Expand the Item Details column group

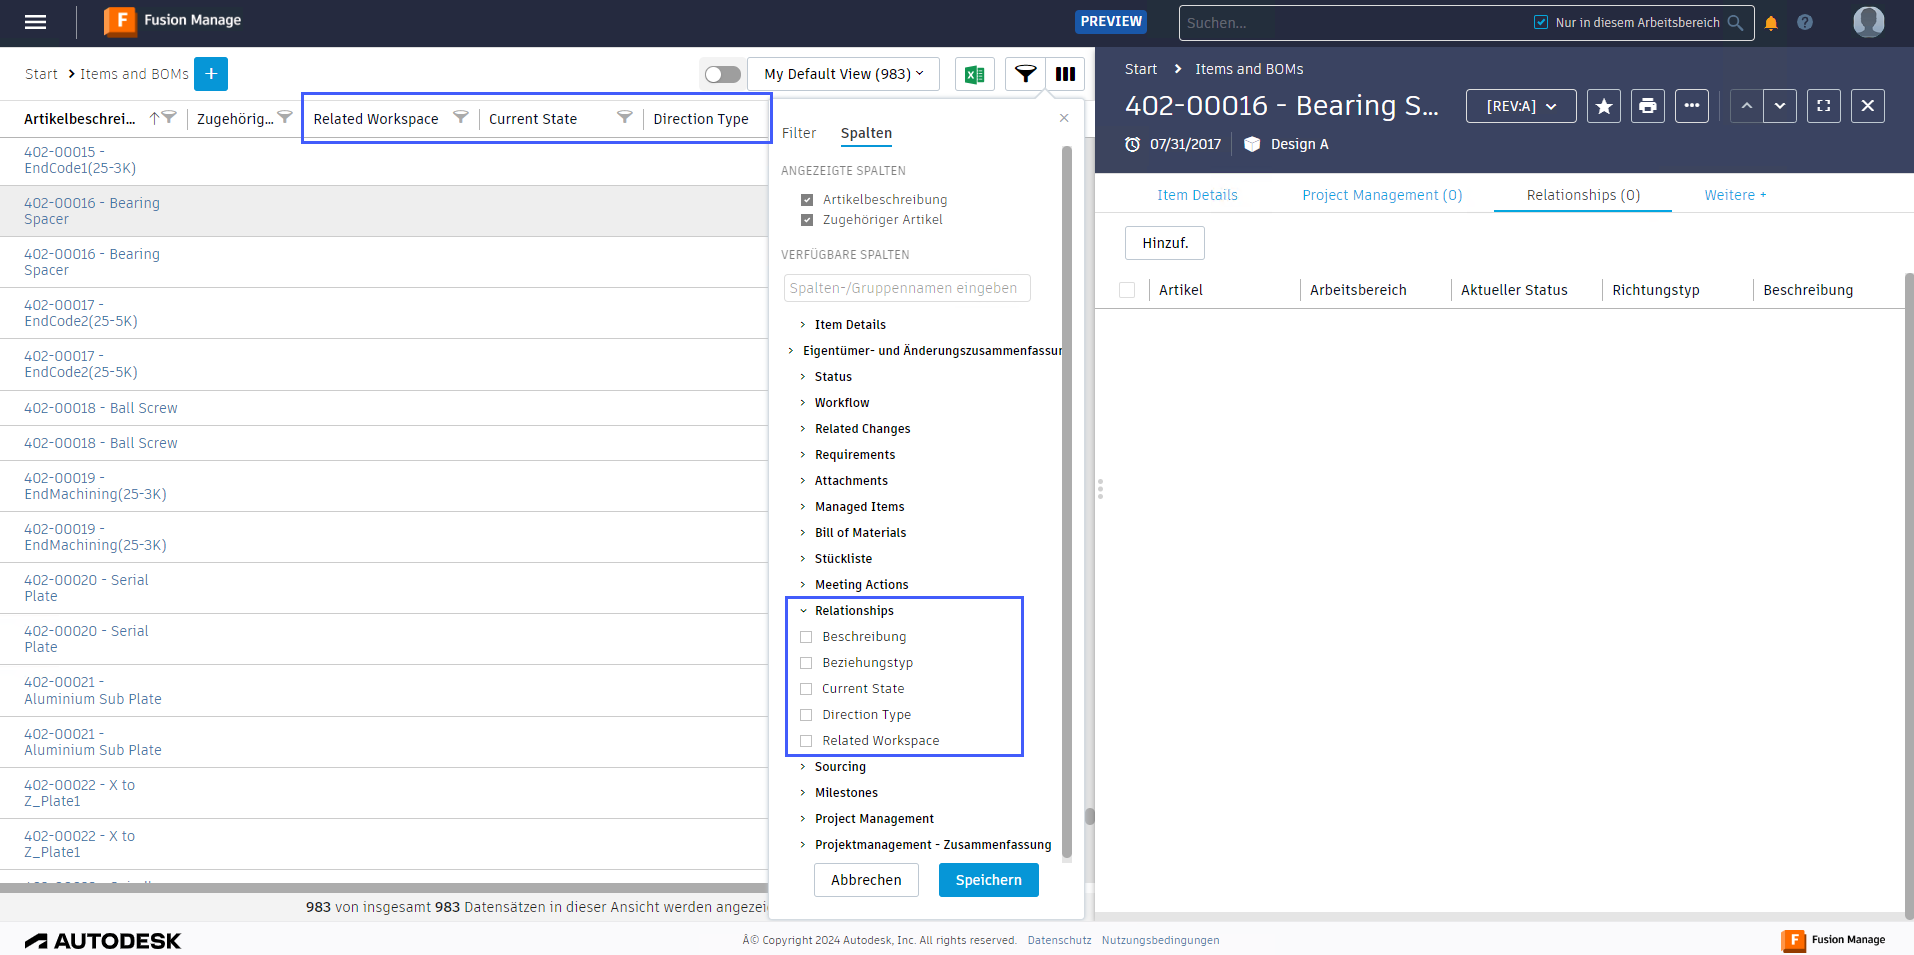[803, 325]
